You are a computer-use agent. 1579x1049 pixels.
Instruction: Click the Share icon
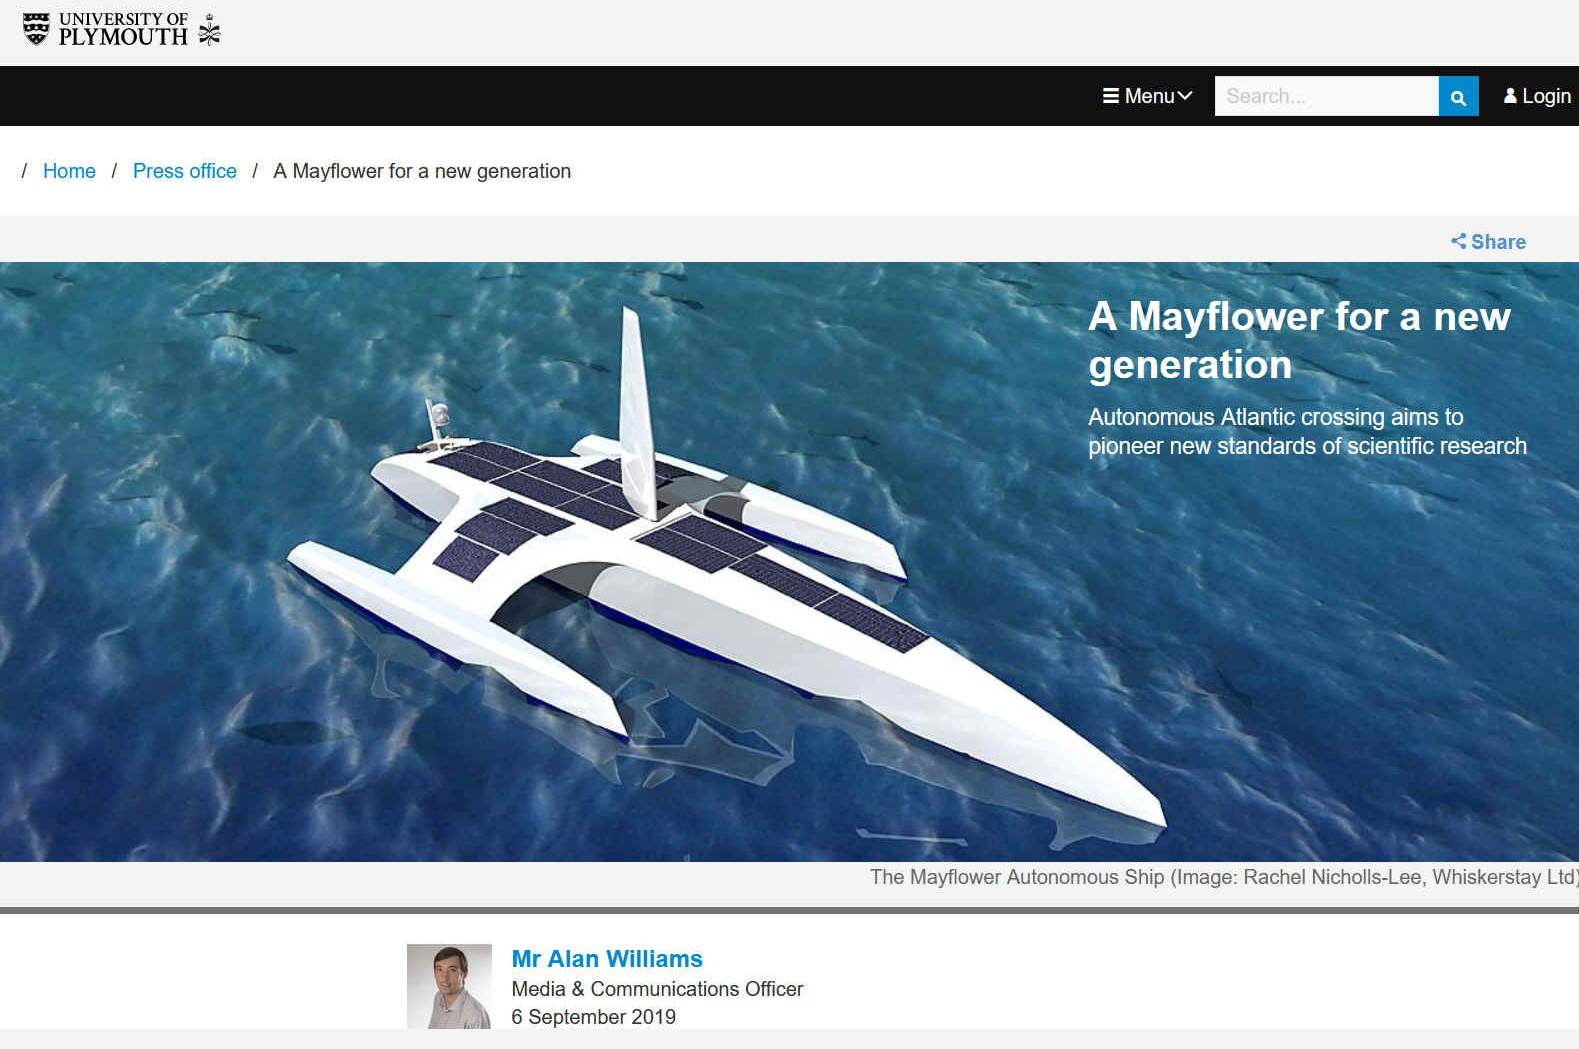pyautogui.click(x=1459, y=241)
